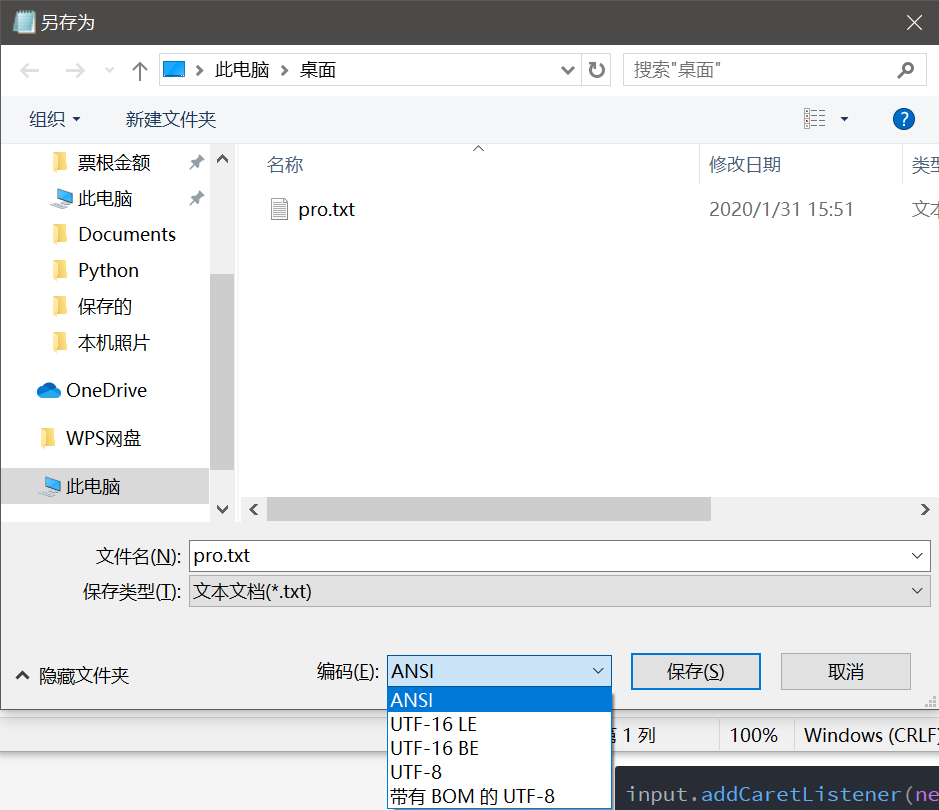Click 新建文件夹 button

(x=171, y=119)
